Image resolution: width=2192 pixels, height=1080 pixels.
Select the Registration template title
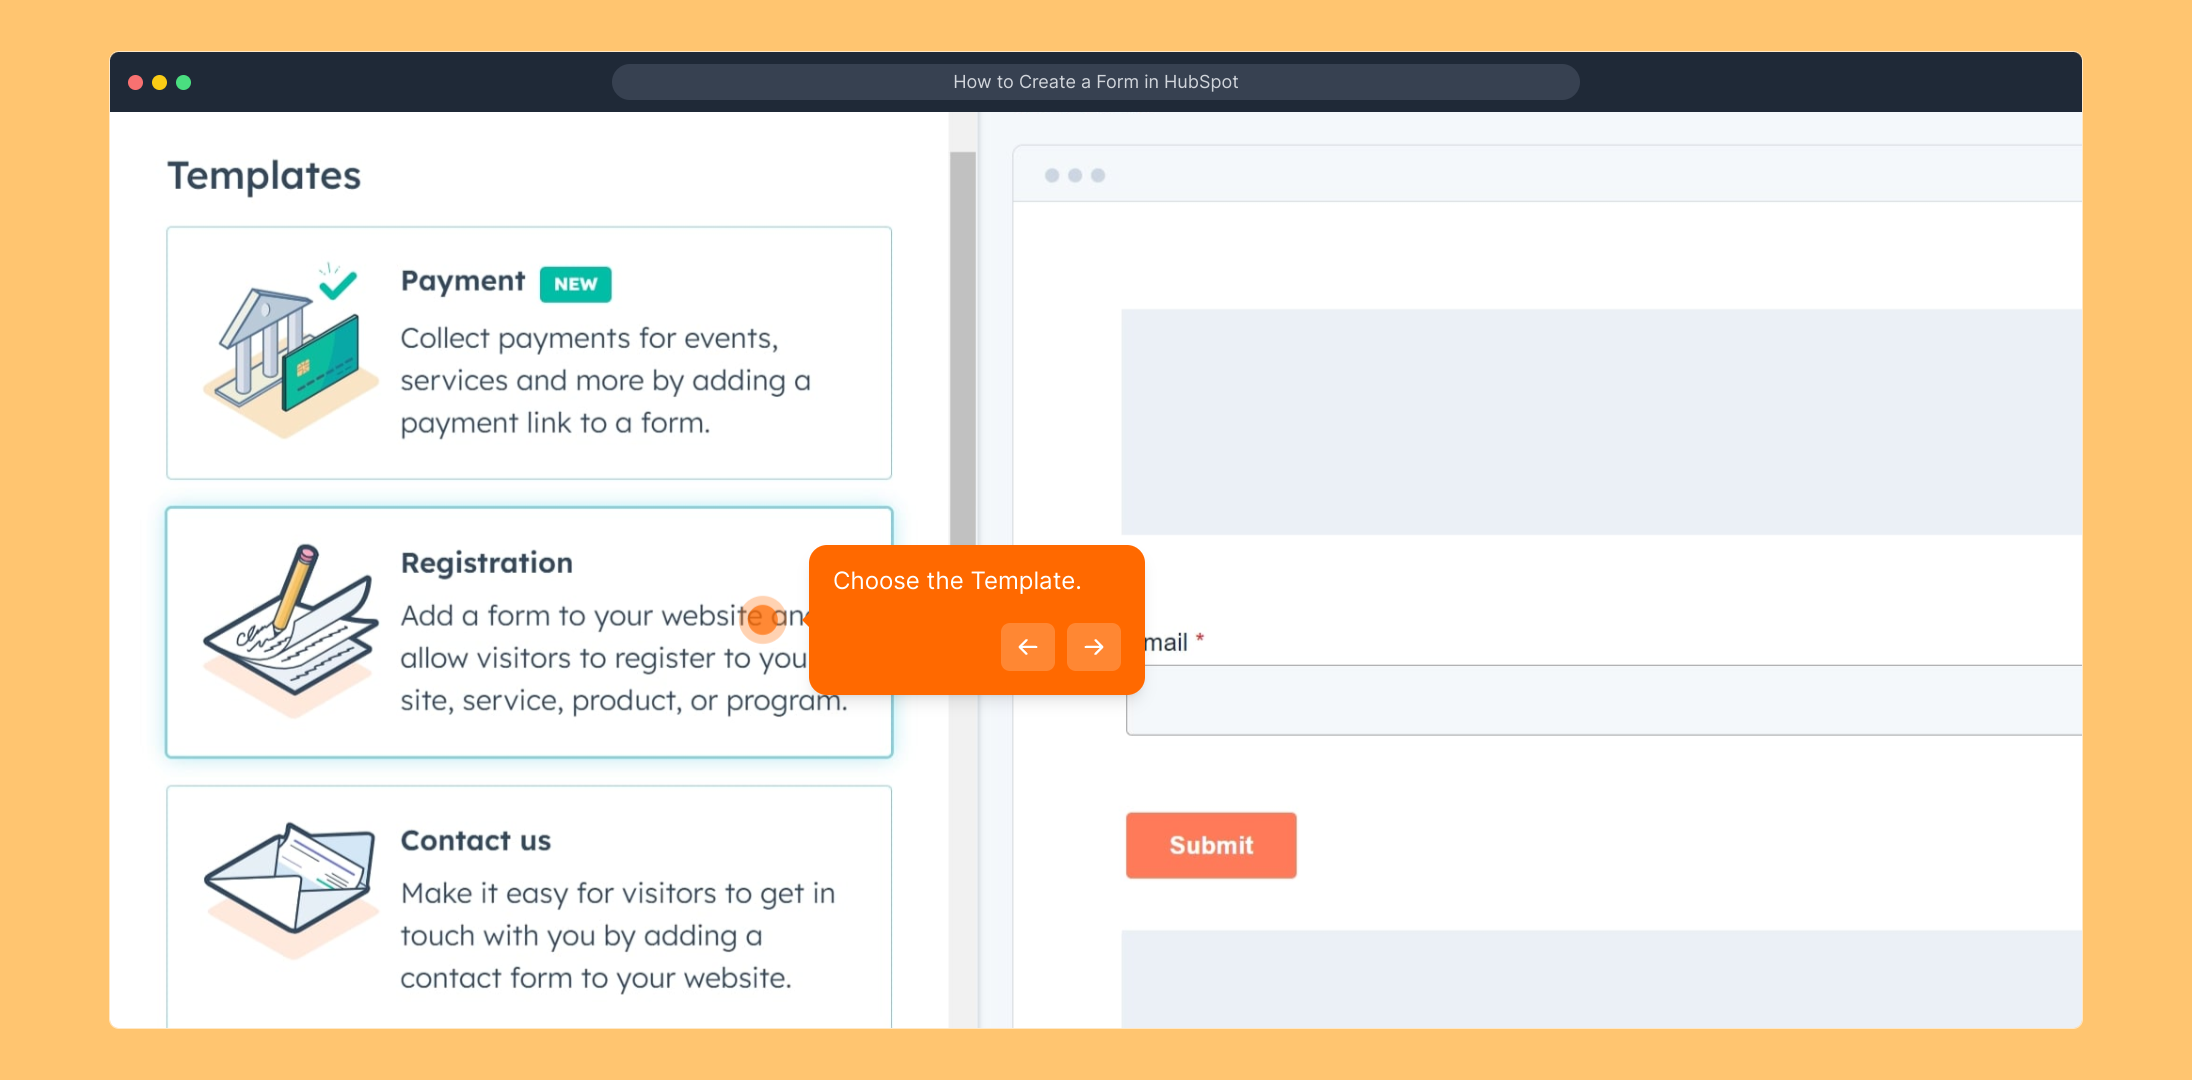pyautogui.click(x=486, y=563)
